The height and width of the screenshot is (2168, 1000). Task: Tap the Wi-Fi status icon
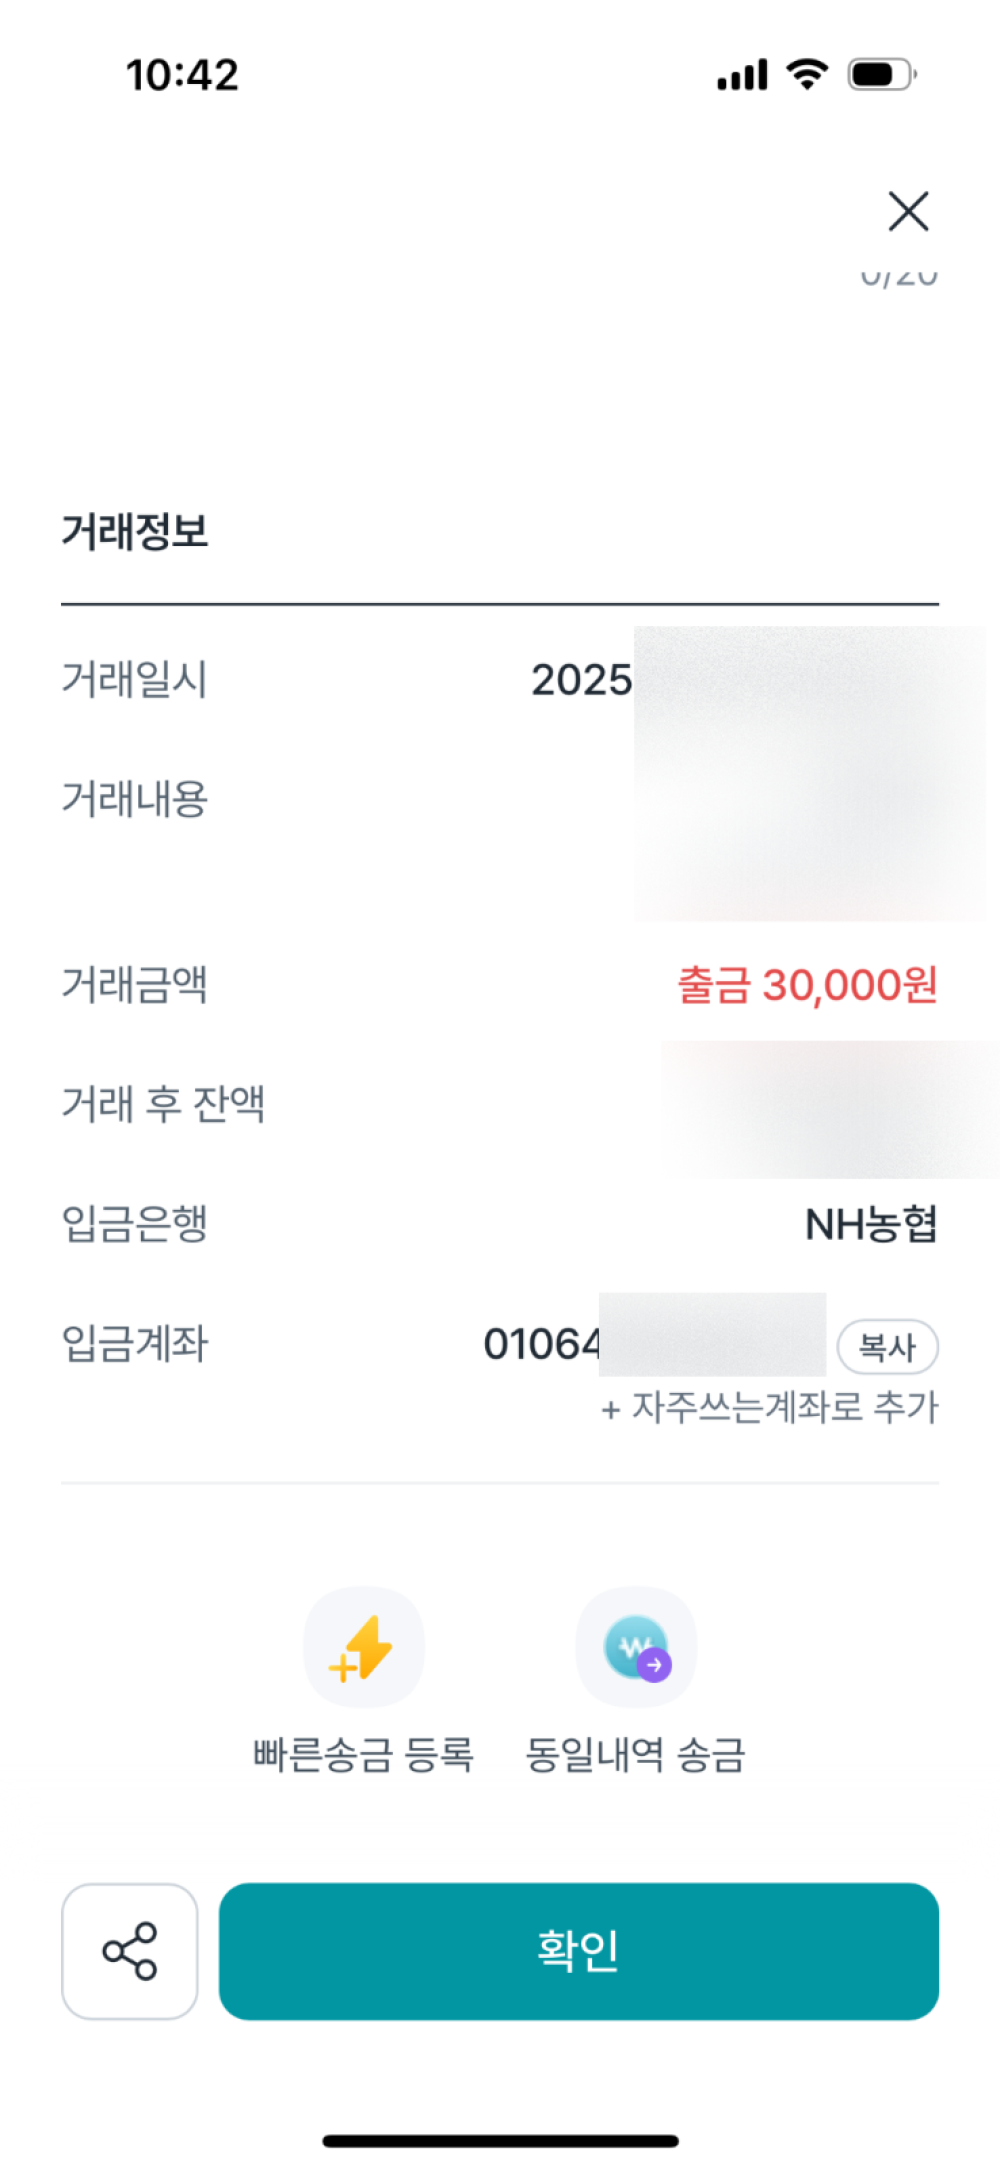coord(807,74)
